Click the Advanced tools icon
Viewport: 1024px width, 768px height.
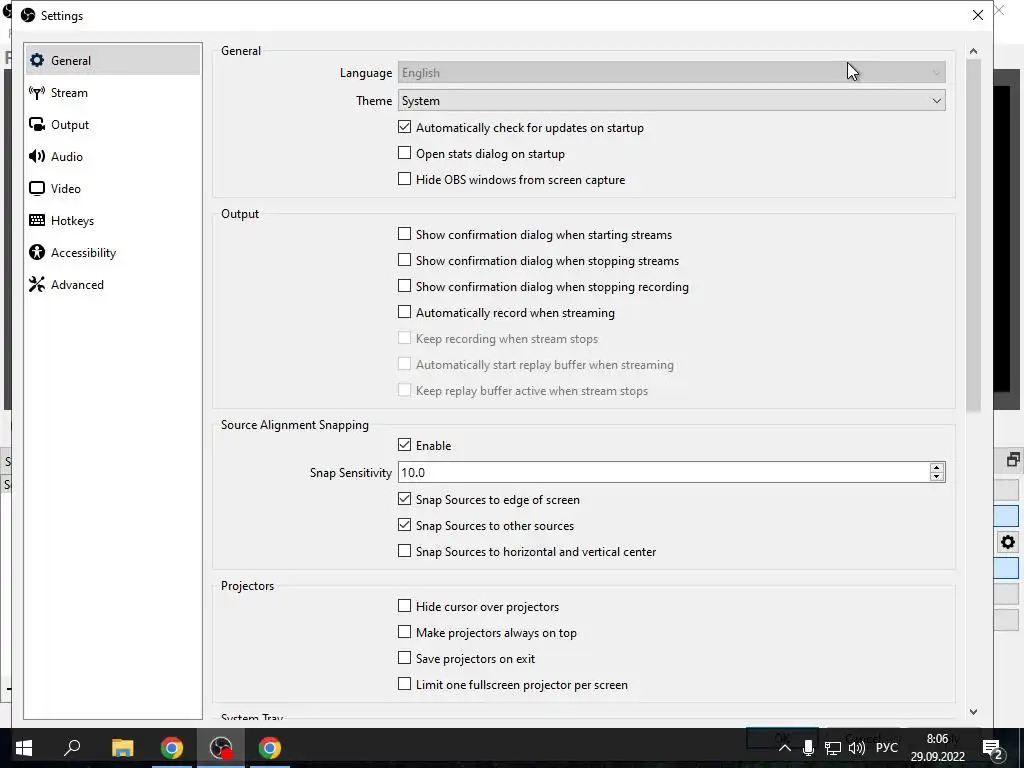tap(37, 284)
